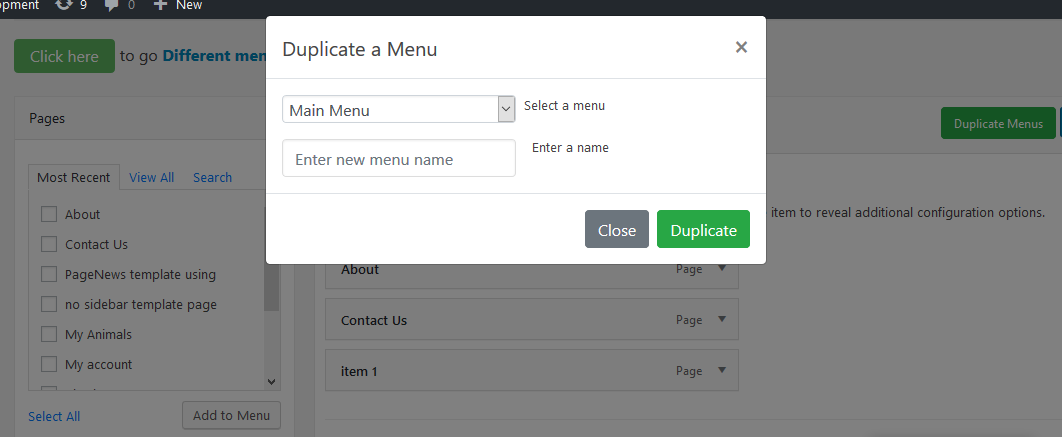Click the pages list scrollbar down arrow
This screenshot has width=1062, height=437.
pos(272,382)
